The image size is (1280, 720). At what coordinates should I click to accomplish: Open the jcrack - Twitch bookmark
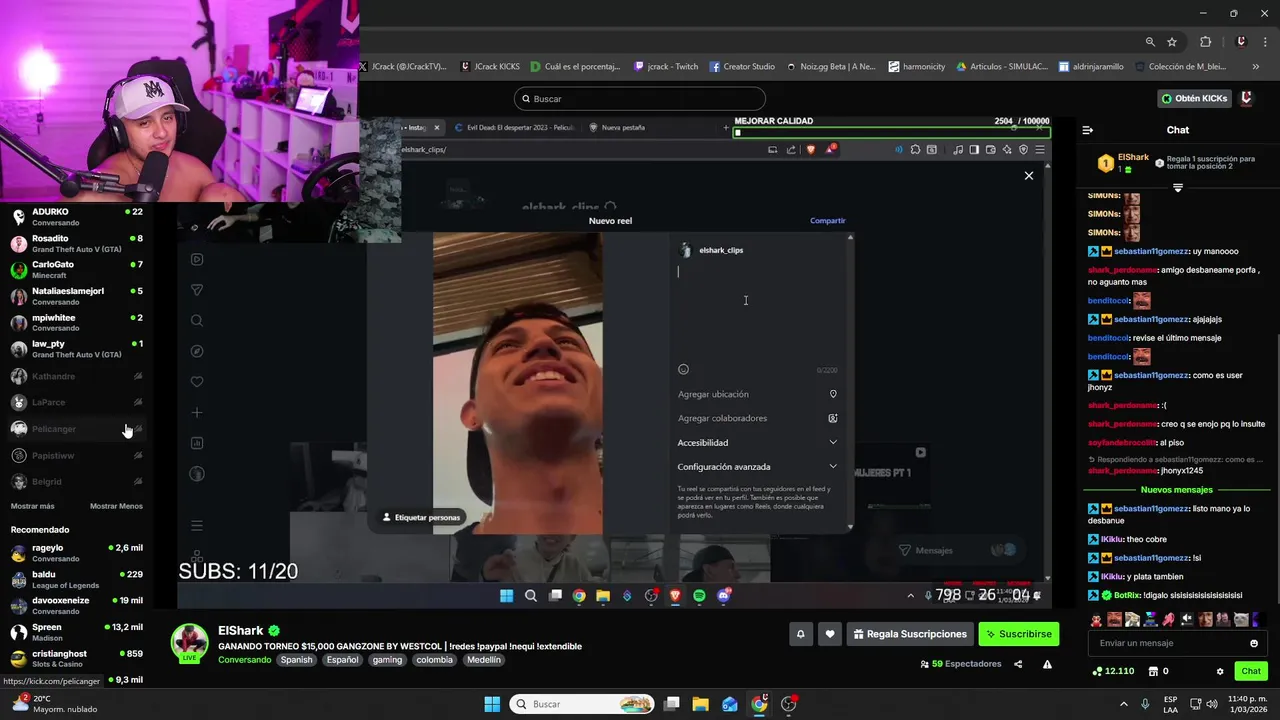pos(666,67)
